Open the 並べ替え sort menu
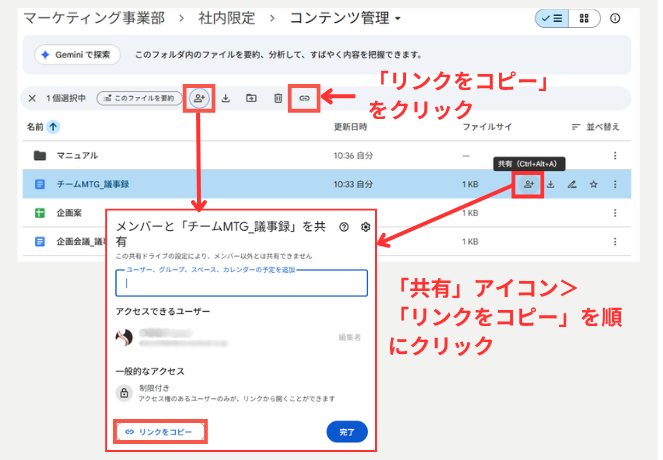663x460 pixels. 595,127
